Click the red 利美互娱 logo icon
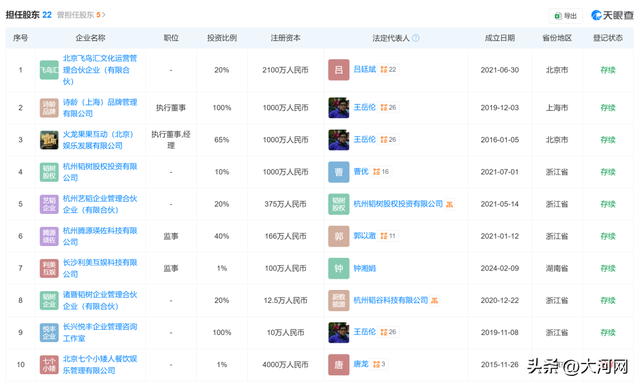 coord(49,268)
